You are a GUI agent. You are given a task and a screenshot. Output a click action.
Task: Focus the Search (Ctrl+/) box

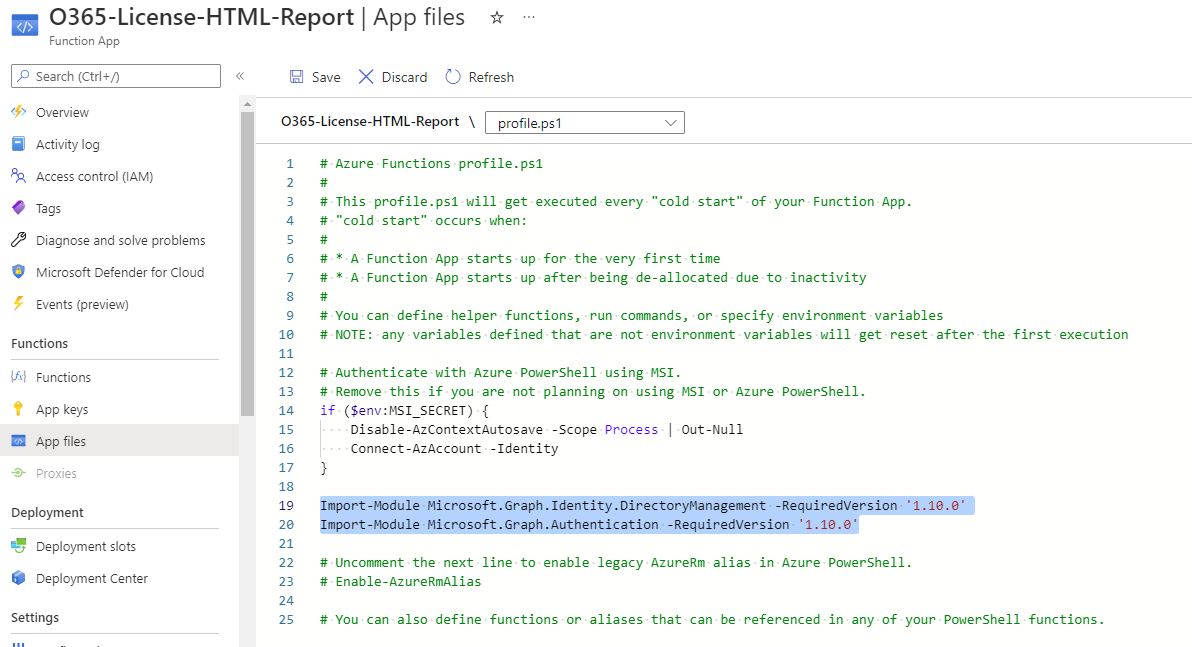pyautogui.click(x=116, y=76)
